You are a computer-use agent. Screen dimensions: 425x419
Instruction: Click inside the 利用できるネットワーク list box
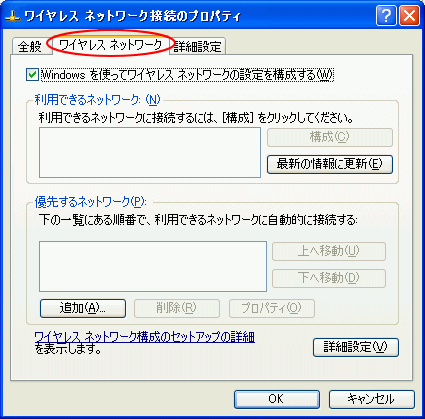[x=150, y=152]
